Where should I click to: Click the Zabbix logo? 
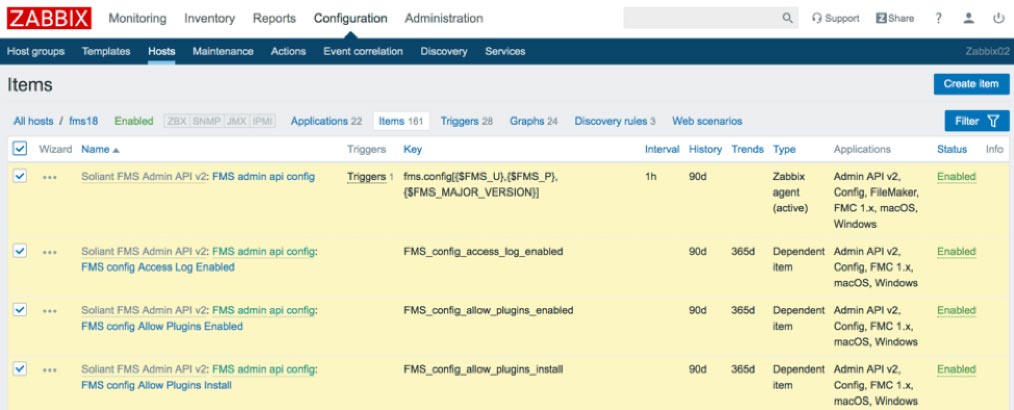pos(49,18)
